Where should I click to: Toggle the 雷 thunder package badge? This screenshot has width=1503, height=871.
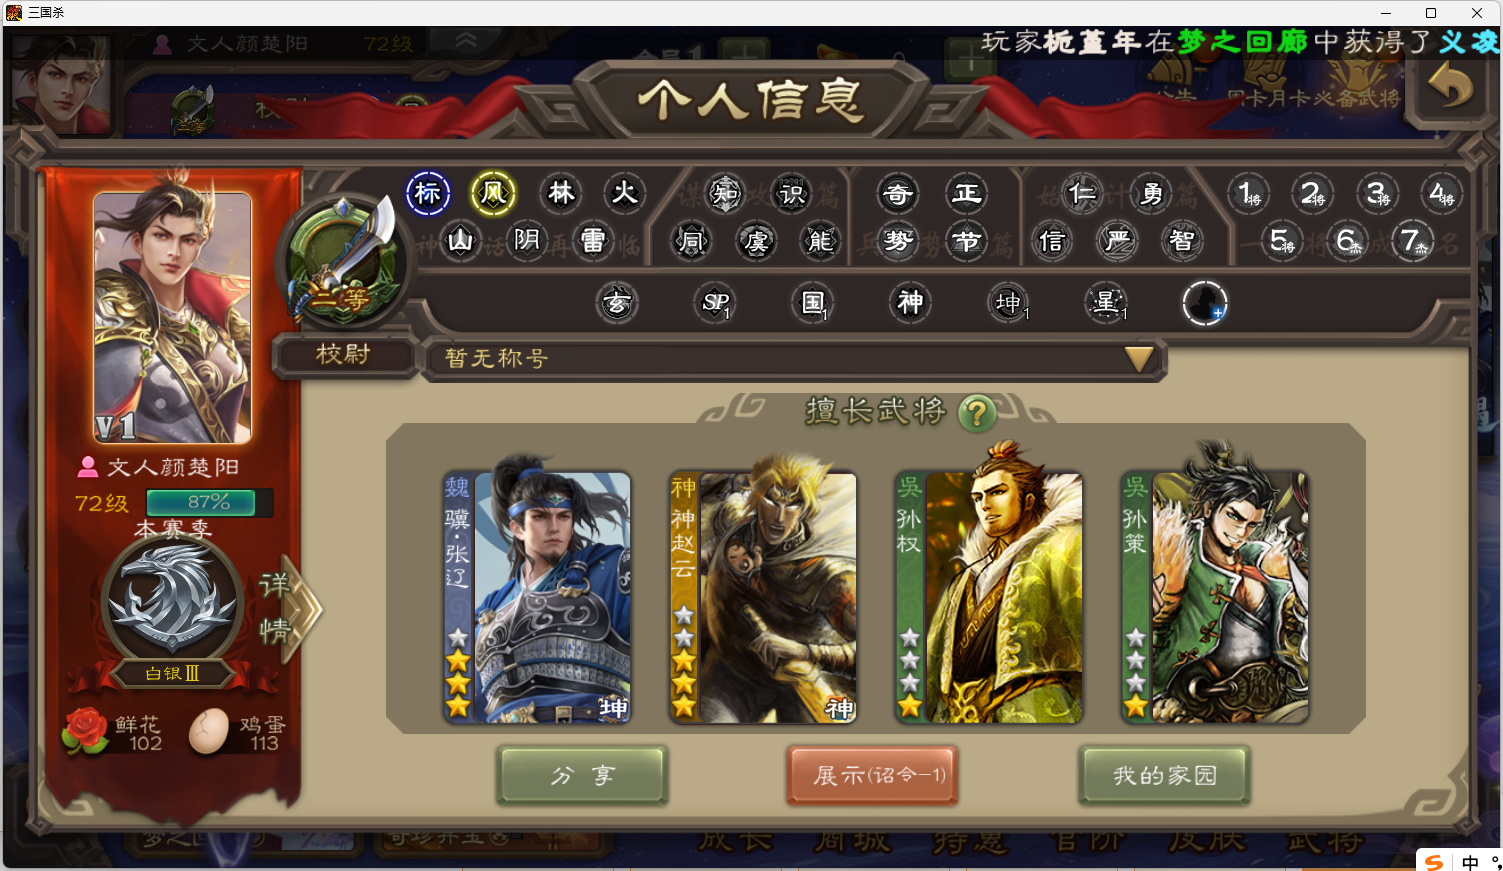pyautogui.click(x=593, y=241)
